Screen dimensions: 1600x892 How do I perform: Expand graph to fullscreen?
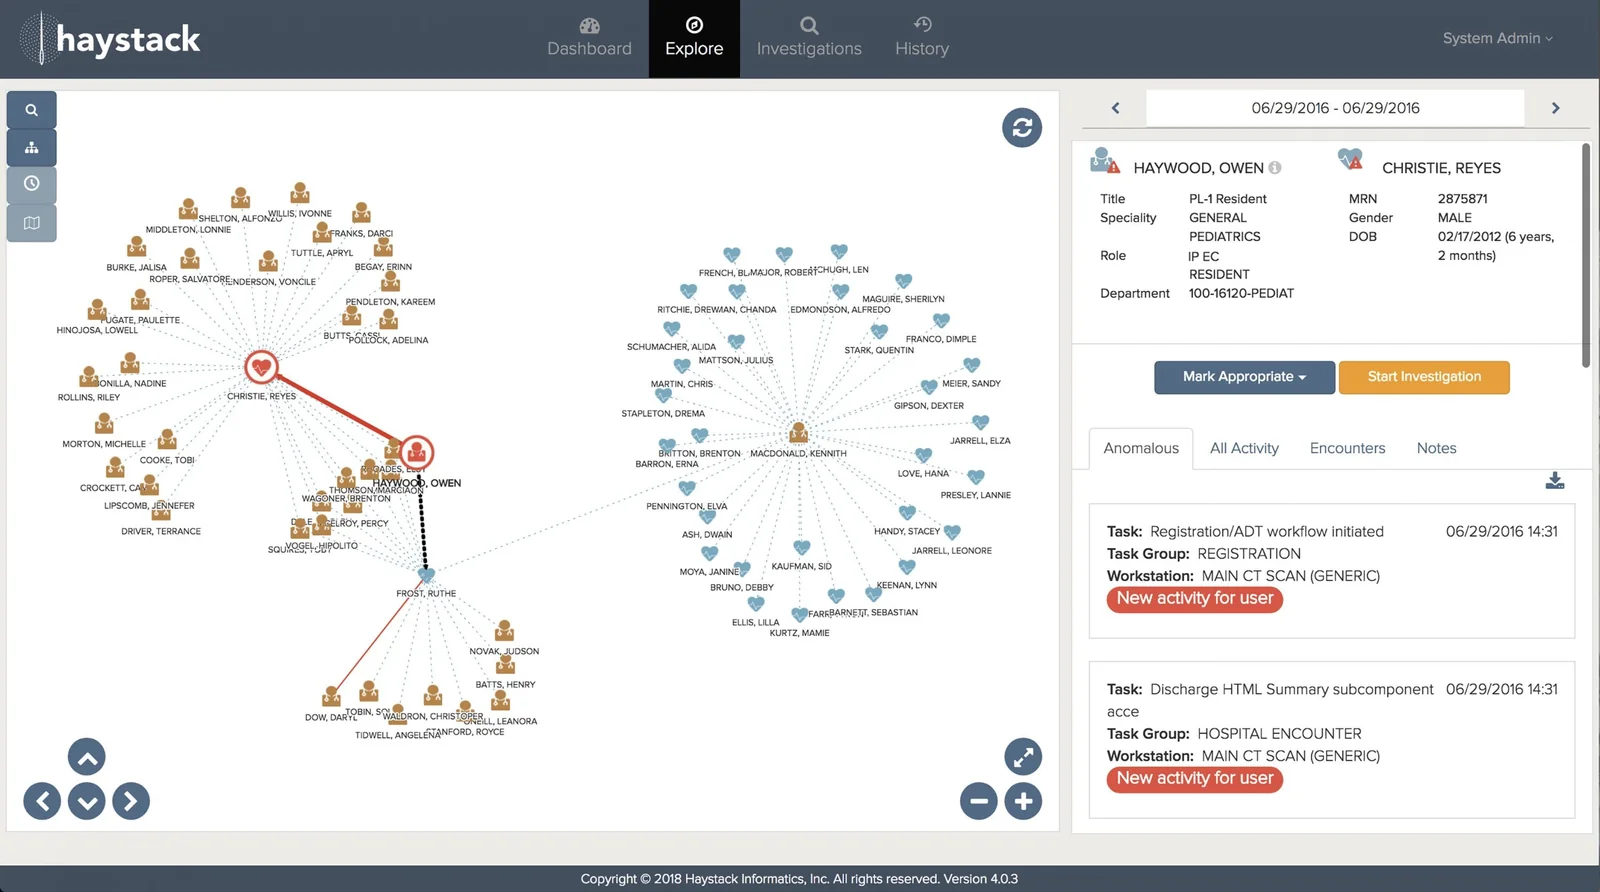click(x=1022, y=758)
